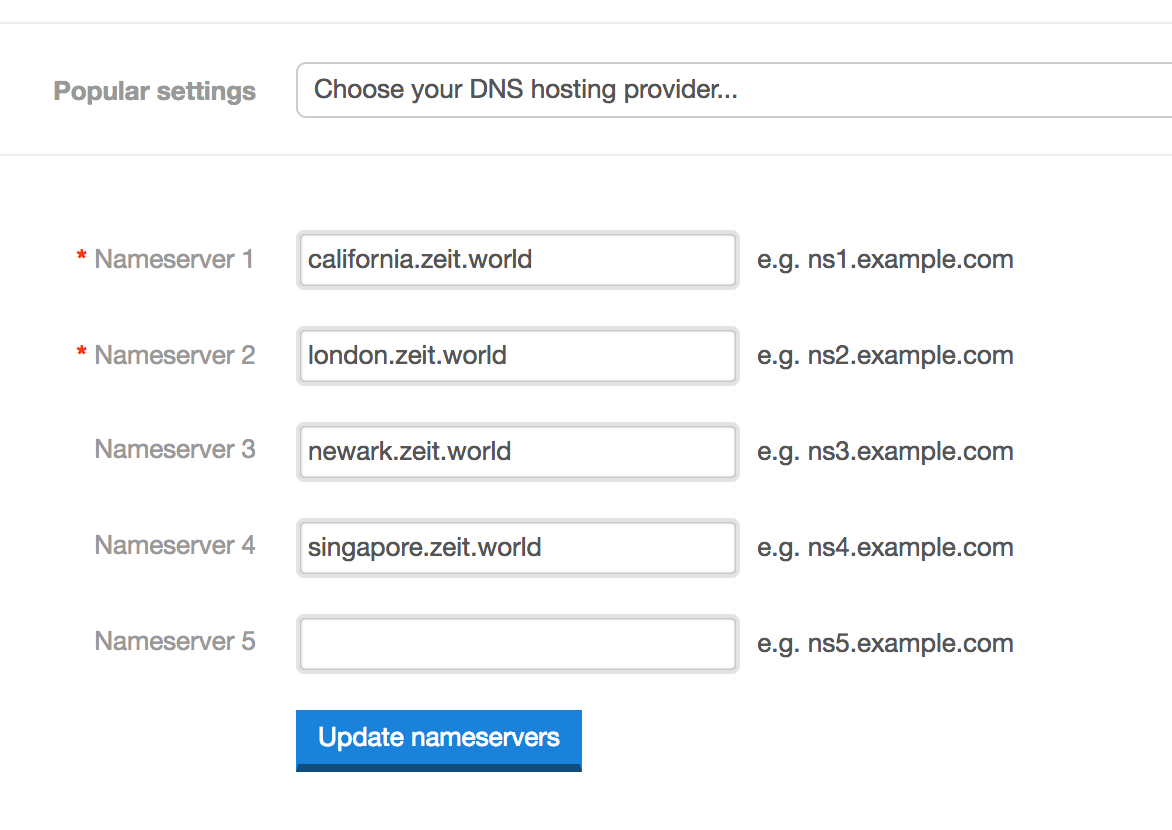Select the newark.zeit.world input field
This screenshot has height=830, width=1172.
click(517, 452)
